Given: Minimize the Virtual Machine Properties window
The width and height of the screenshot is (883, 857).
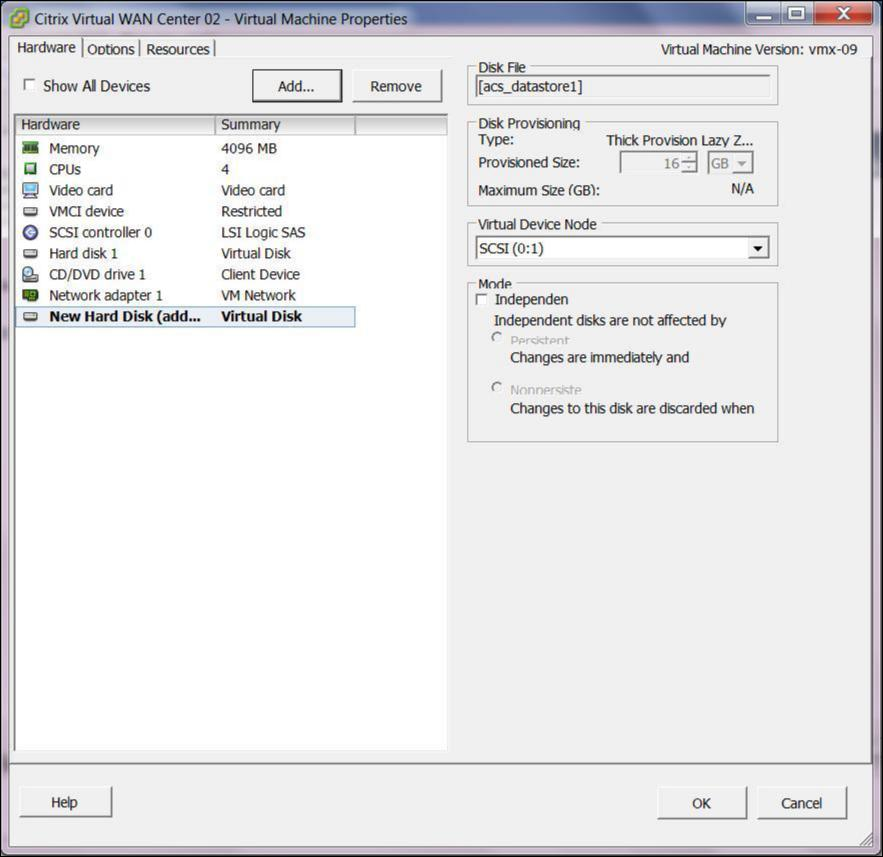Looking at the screenshot, I should (x=764, y=15).
